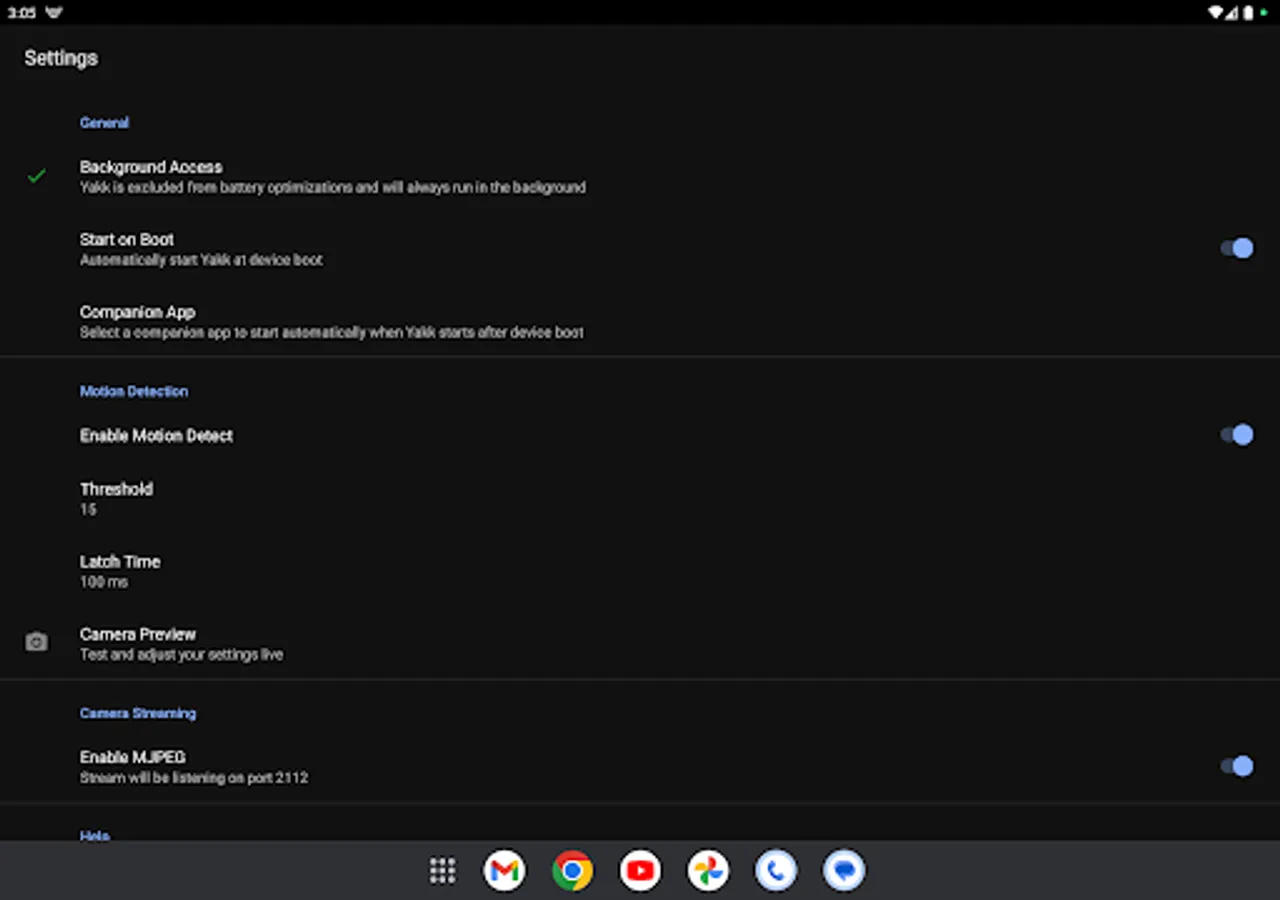Launch Gmail from the dock
The image size is (1280, 900).
click(504, 870)
